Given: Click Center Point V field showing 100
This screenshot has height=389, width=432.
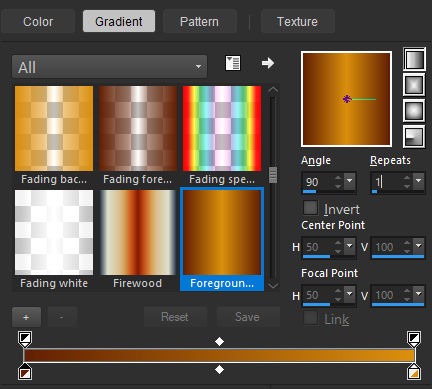Looking at the screenshot, I should click(387, 247).
